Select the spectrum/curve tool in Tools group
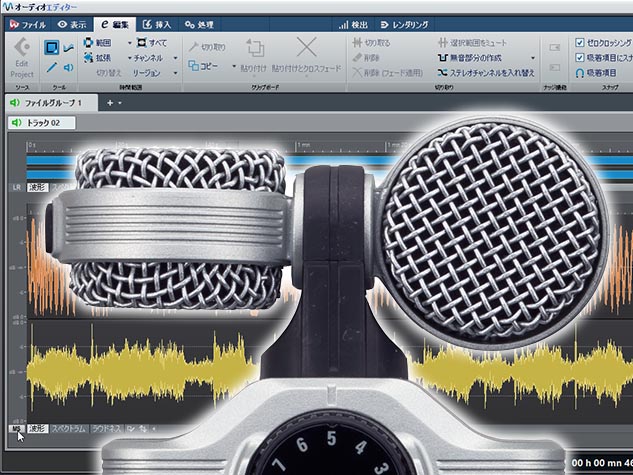 coord(69,48)
